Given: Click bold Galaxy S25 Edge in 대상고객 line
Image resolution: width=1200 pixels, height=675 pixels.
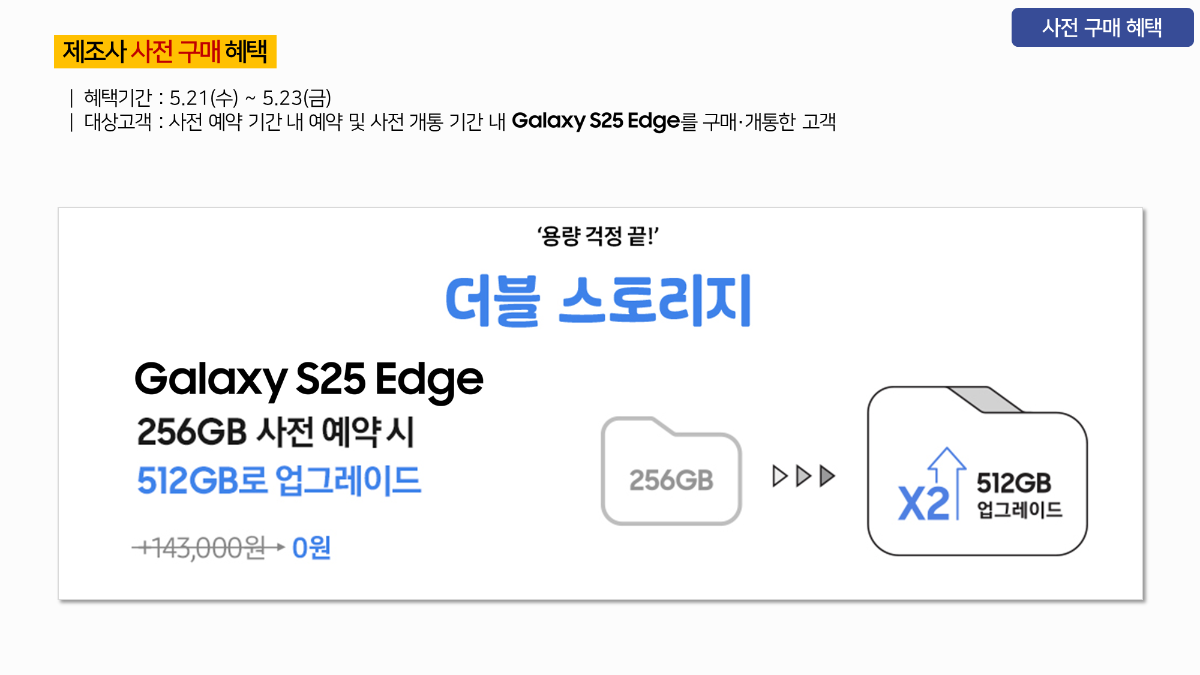Looking at the screenshot, I should click(595, 123).
